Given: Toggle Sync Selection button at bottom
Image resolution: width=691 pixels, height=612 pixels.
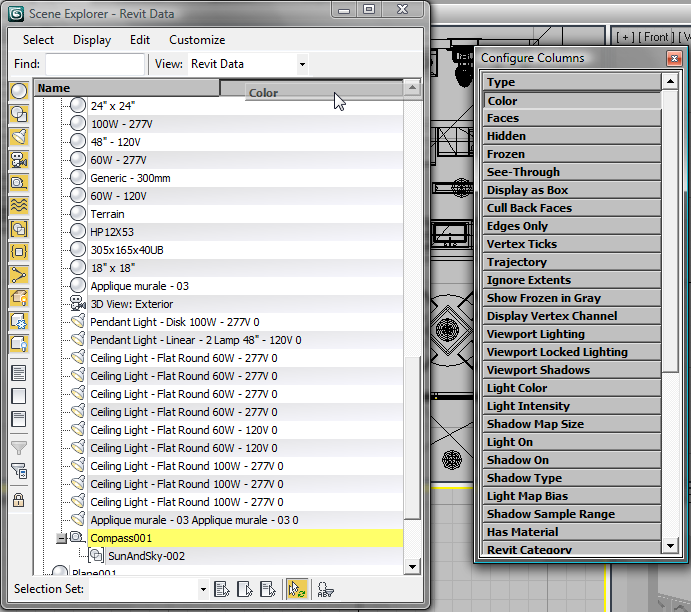Looking at the screenshot, I should (x=297, y=589).
